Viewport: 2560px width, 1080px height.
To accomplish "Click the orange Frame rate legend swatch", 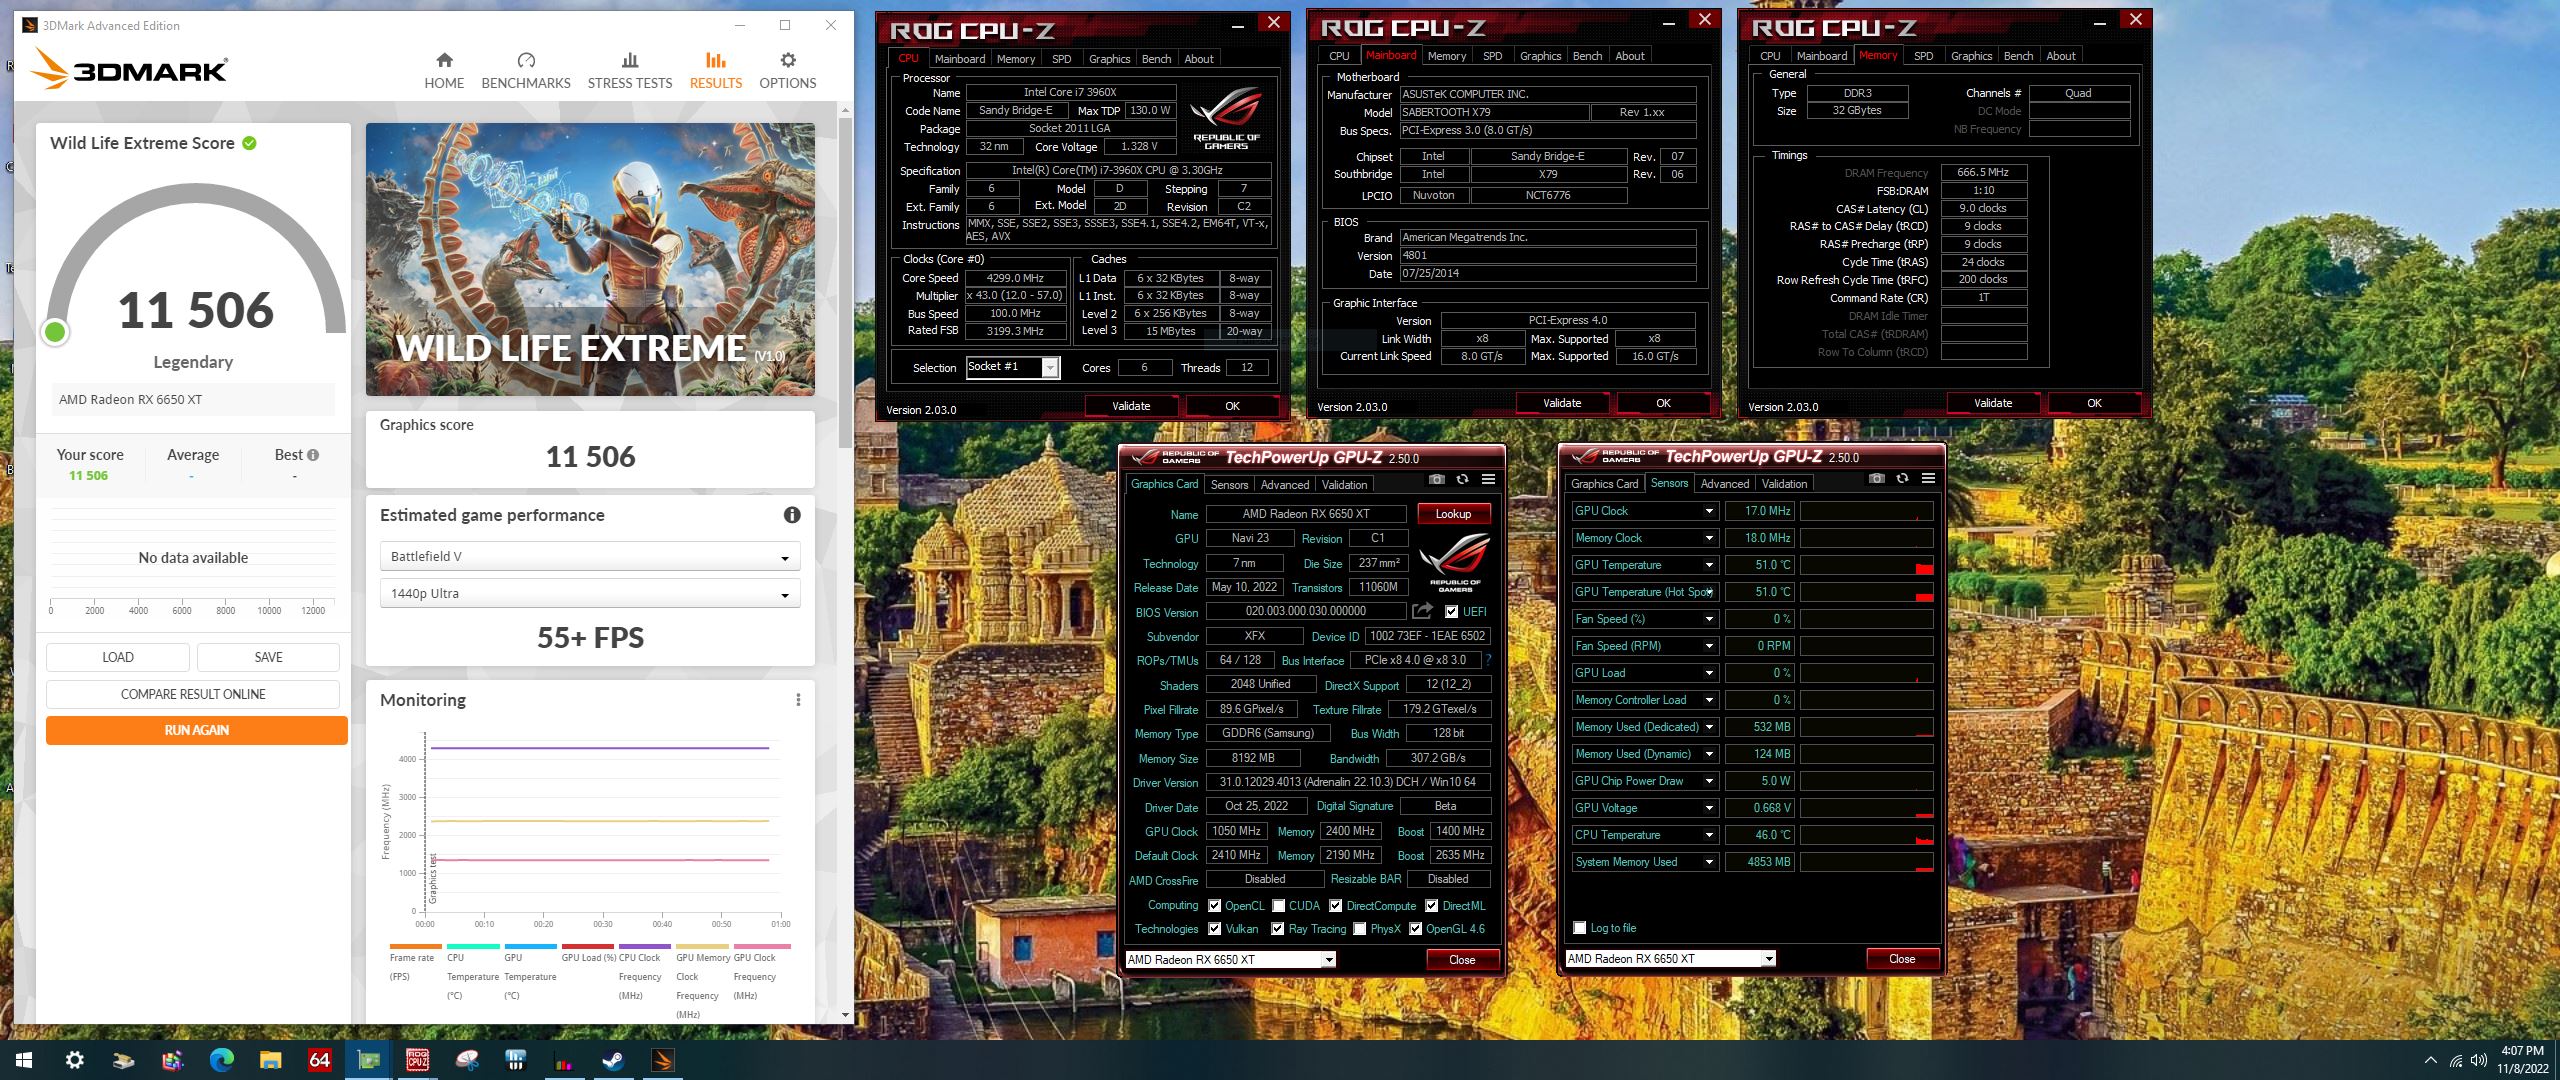I will click(x=416, y=946).
